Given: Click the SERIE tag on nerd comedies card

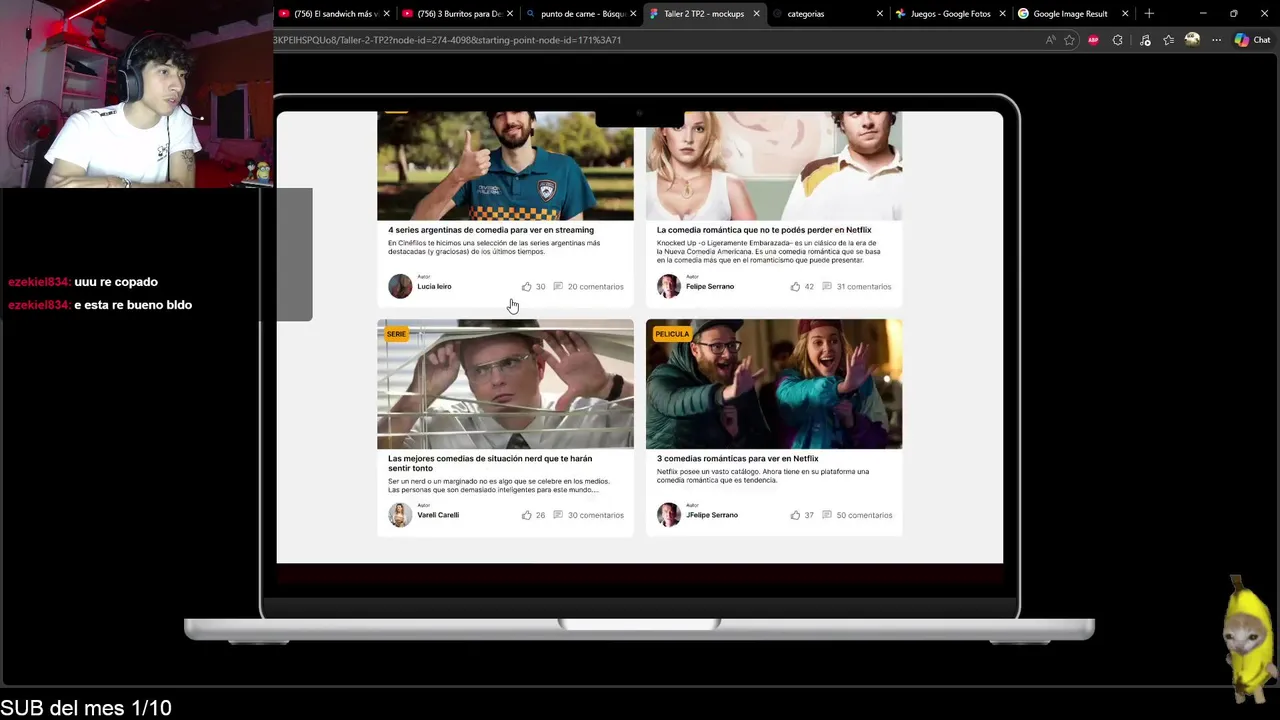Looking at the screenshot, I should pyautogui.click(x=396, y=334).
